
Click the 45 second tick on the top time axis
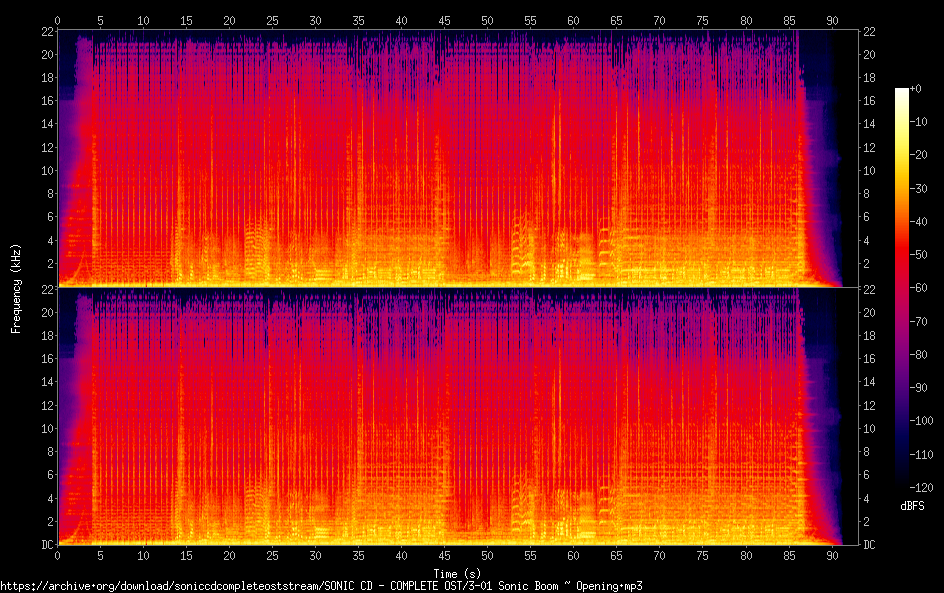pos(444,20)
